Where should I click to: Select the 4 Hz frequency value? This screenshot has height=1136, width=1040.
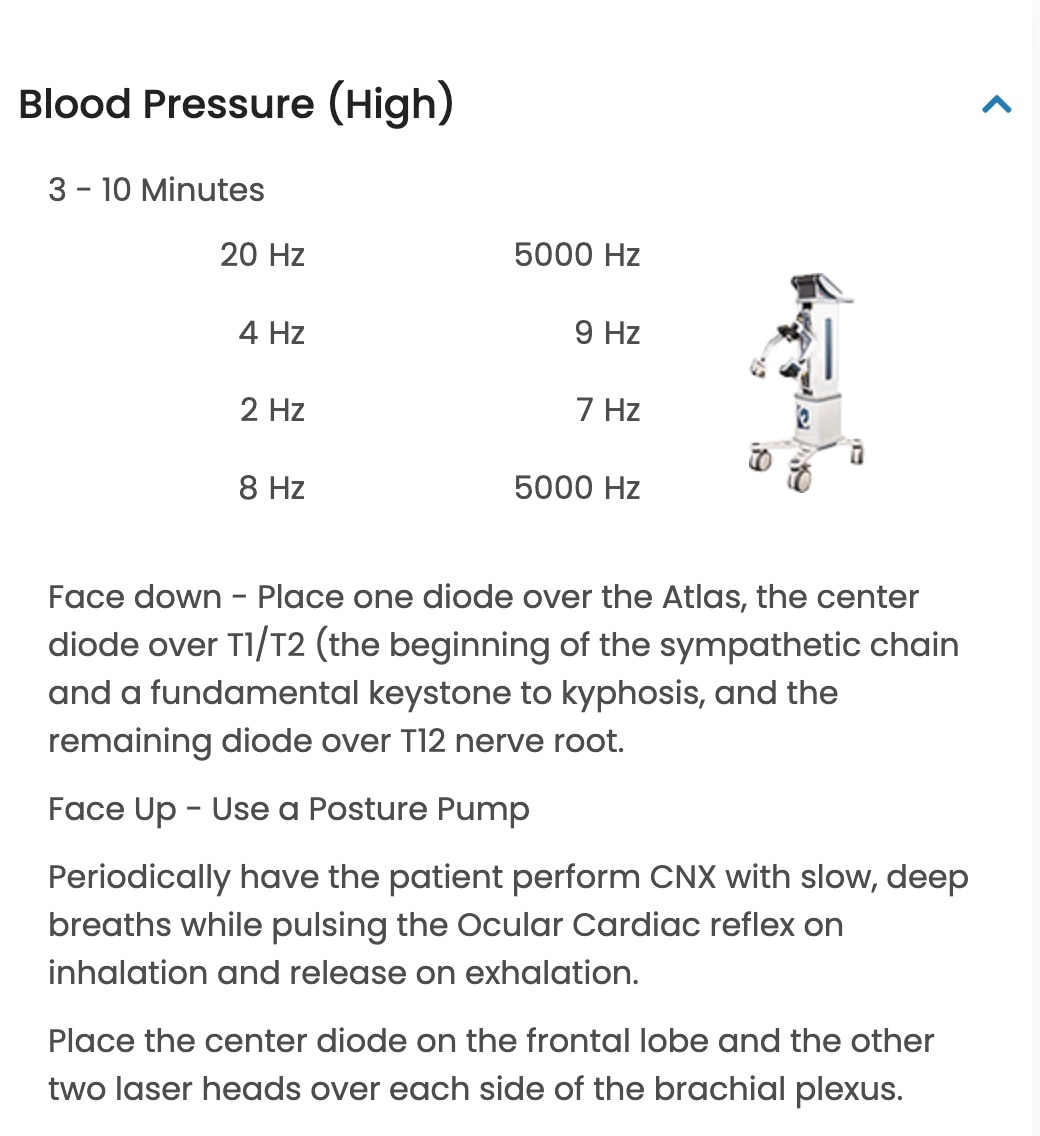[271, 333]
